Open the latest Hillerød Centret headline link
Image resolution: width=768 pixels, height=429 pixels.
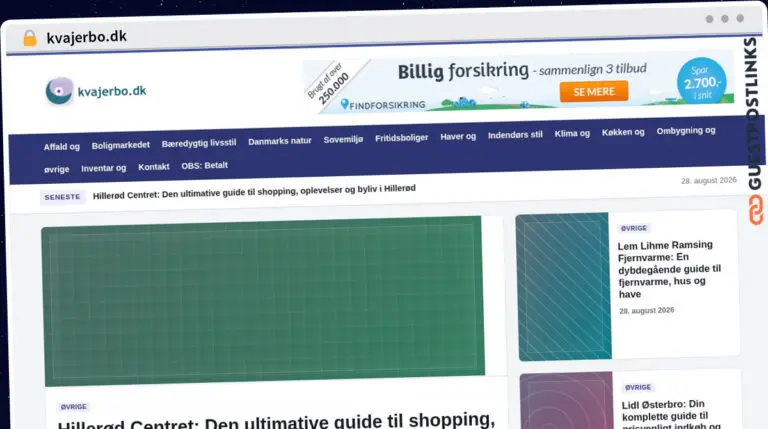254,191
